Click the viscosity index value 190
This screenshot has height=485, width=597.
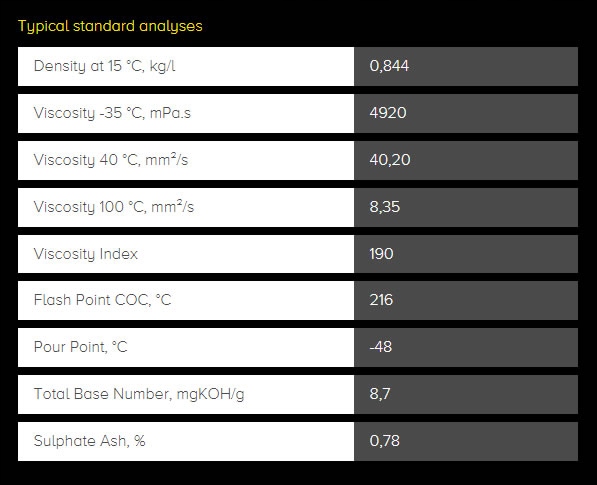[x=381, y=254]
